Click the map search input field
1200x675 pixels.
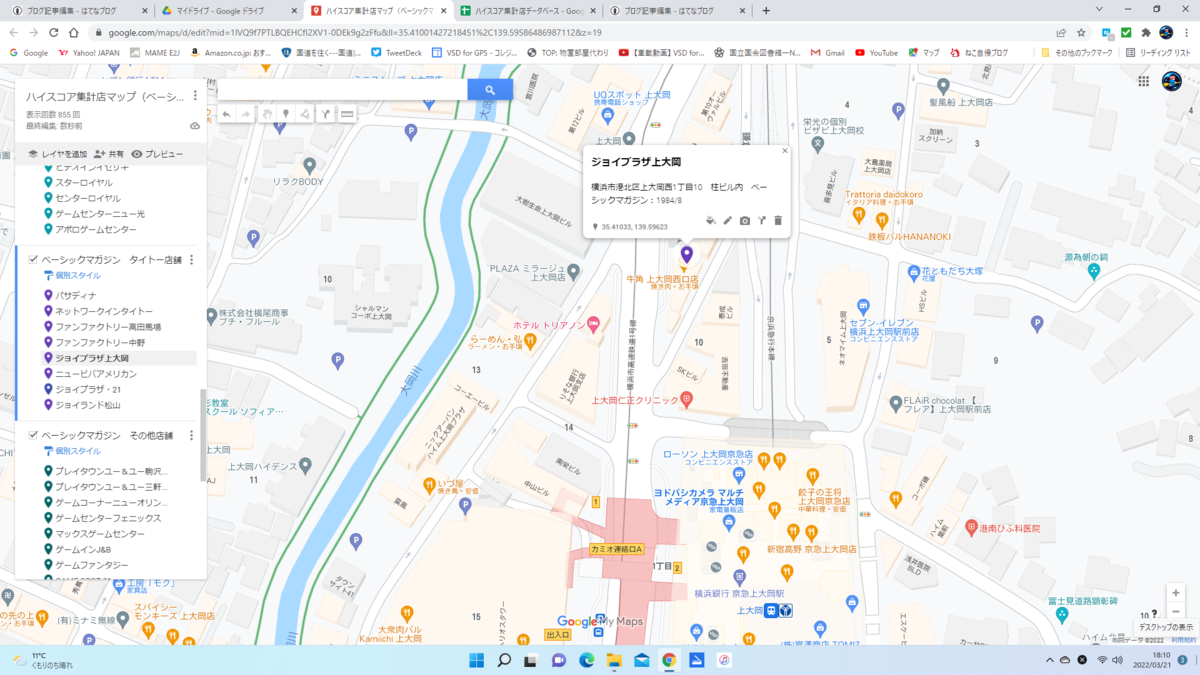click(x=343, y=90)
